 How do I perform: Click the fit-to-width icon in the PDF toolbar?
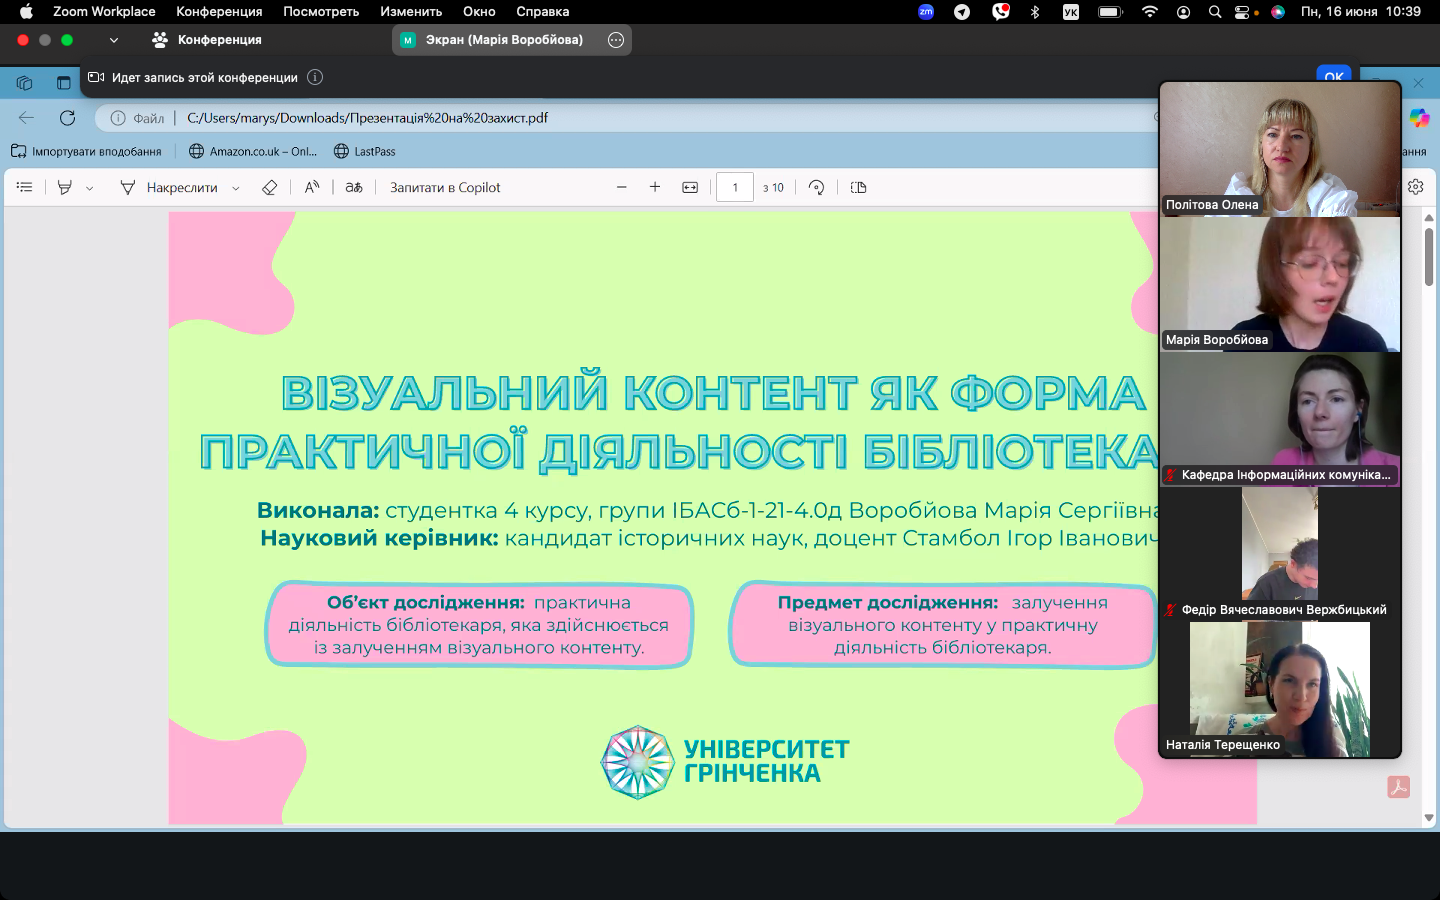[x=690, y=187]
